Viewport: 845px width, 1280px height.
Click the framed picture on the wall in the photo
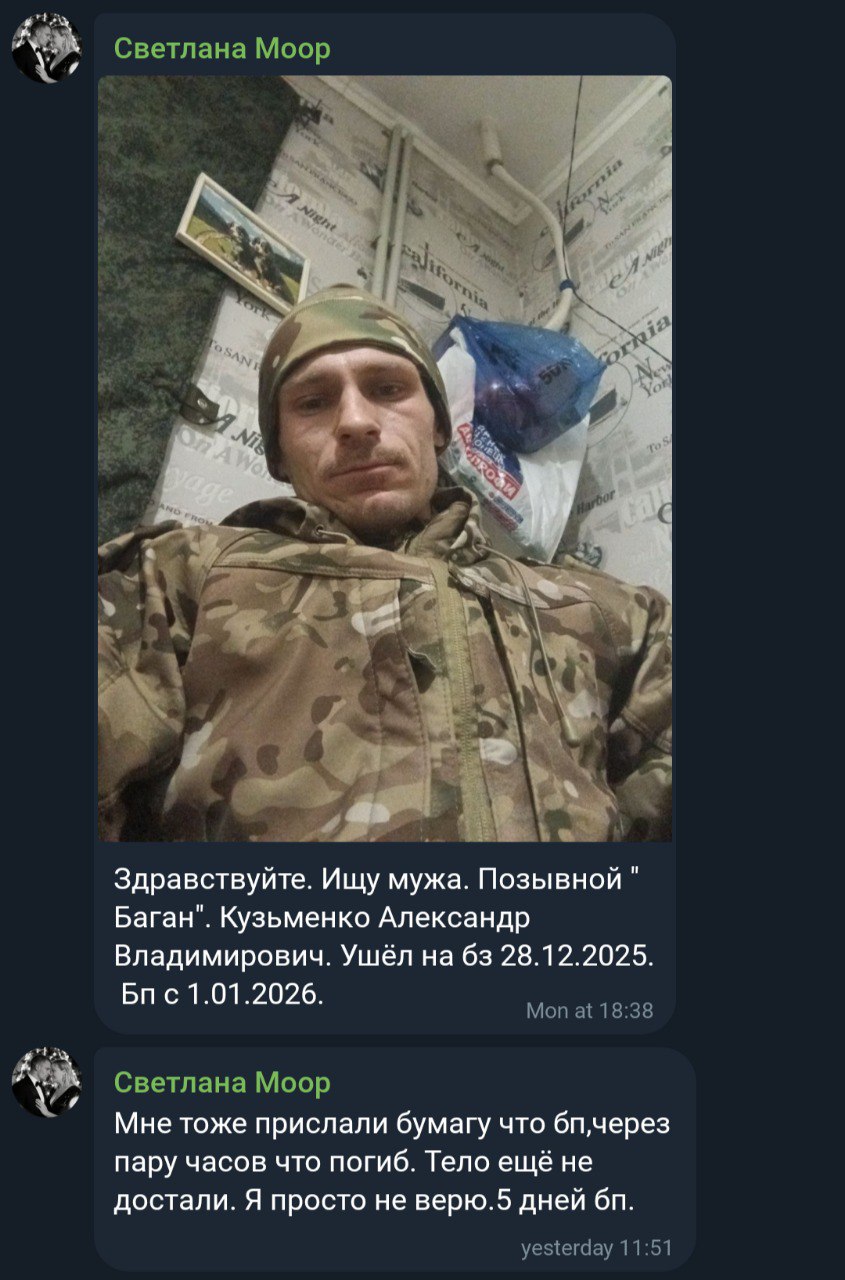(243, 242)
